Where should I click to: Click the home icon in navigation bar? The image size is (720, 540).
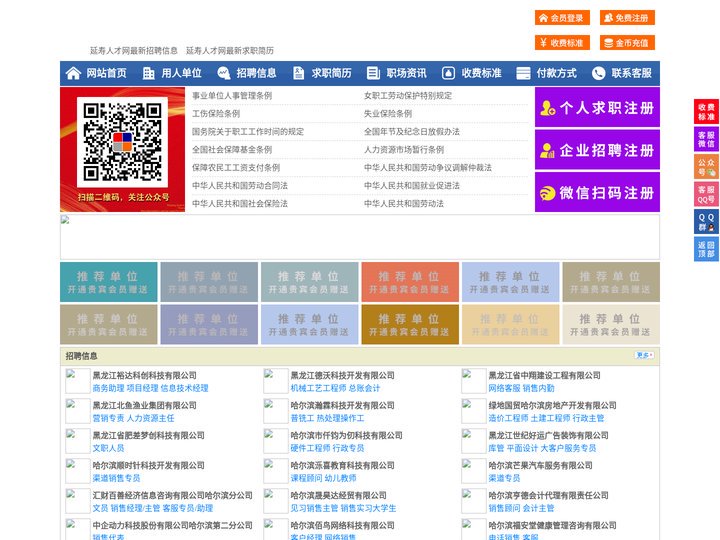point(73,73)
